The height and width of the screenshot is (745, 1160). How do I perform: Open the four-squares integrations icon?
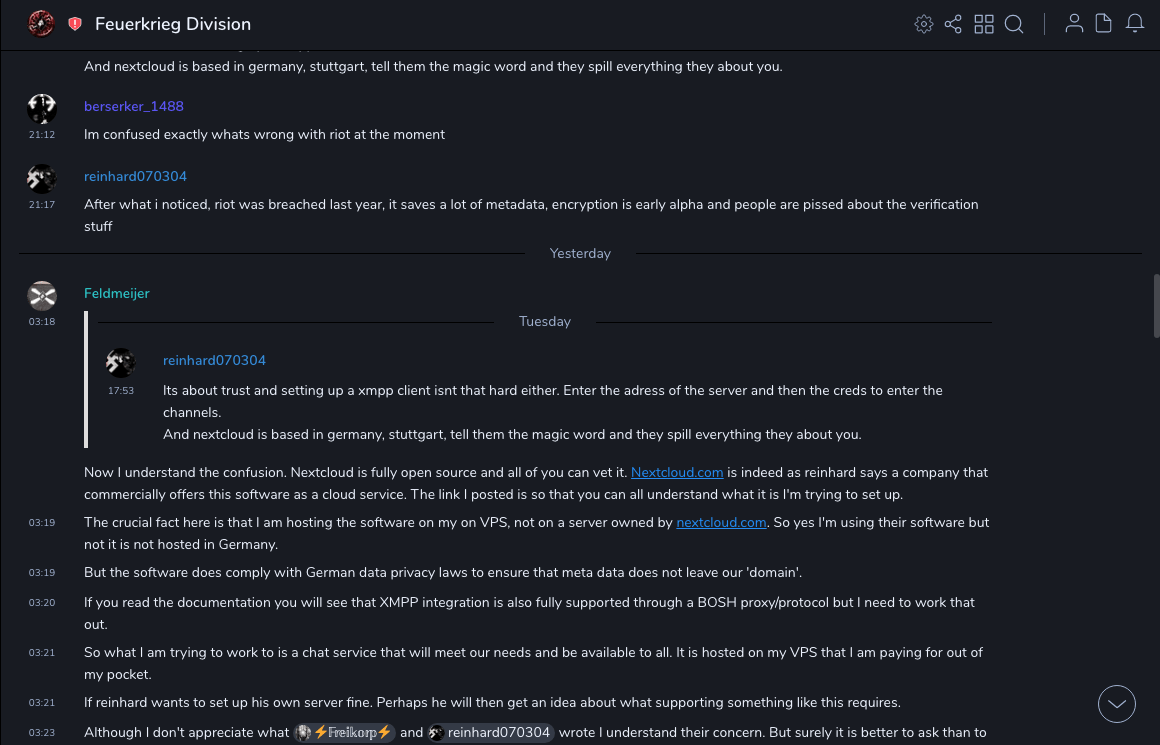point(984,24)
